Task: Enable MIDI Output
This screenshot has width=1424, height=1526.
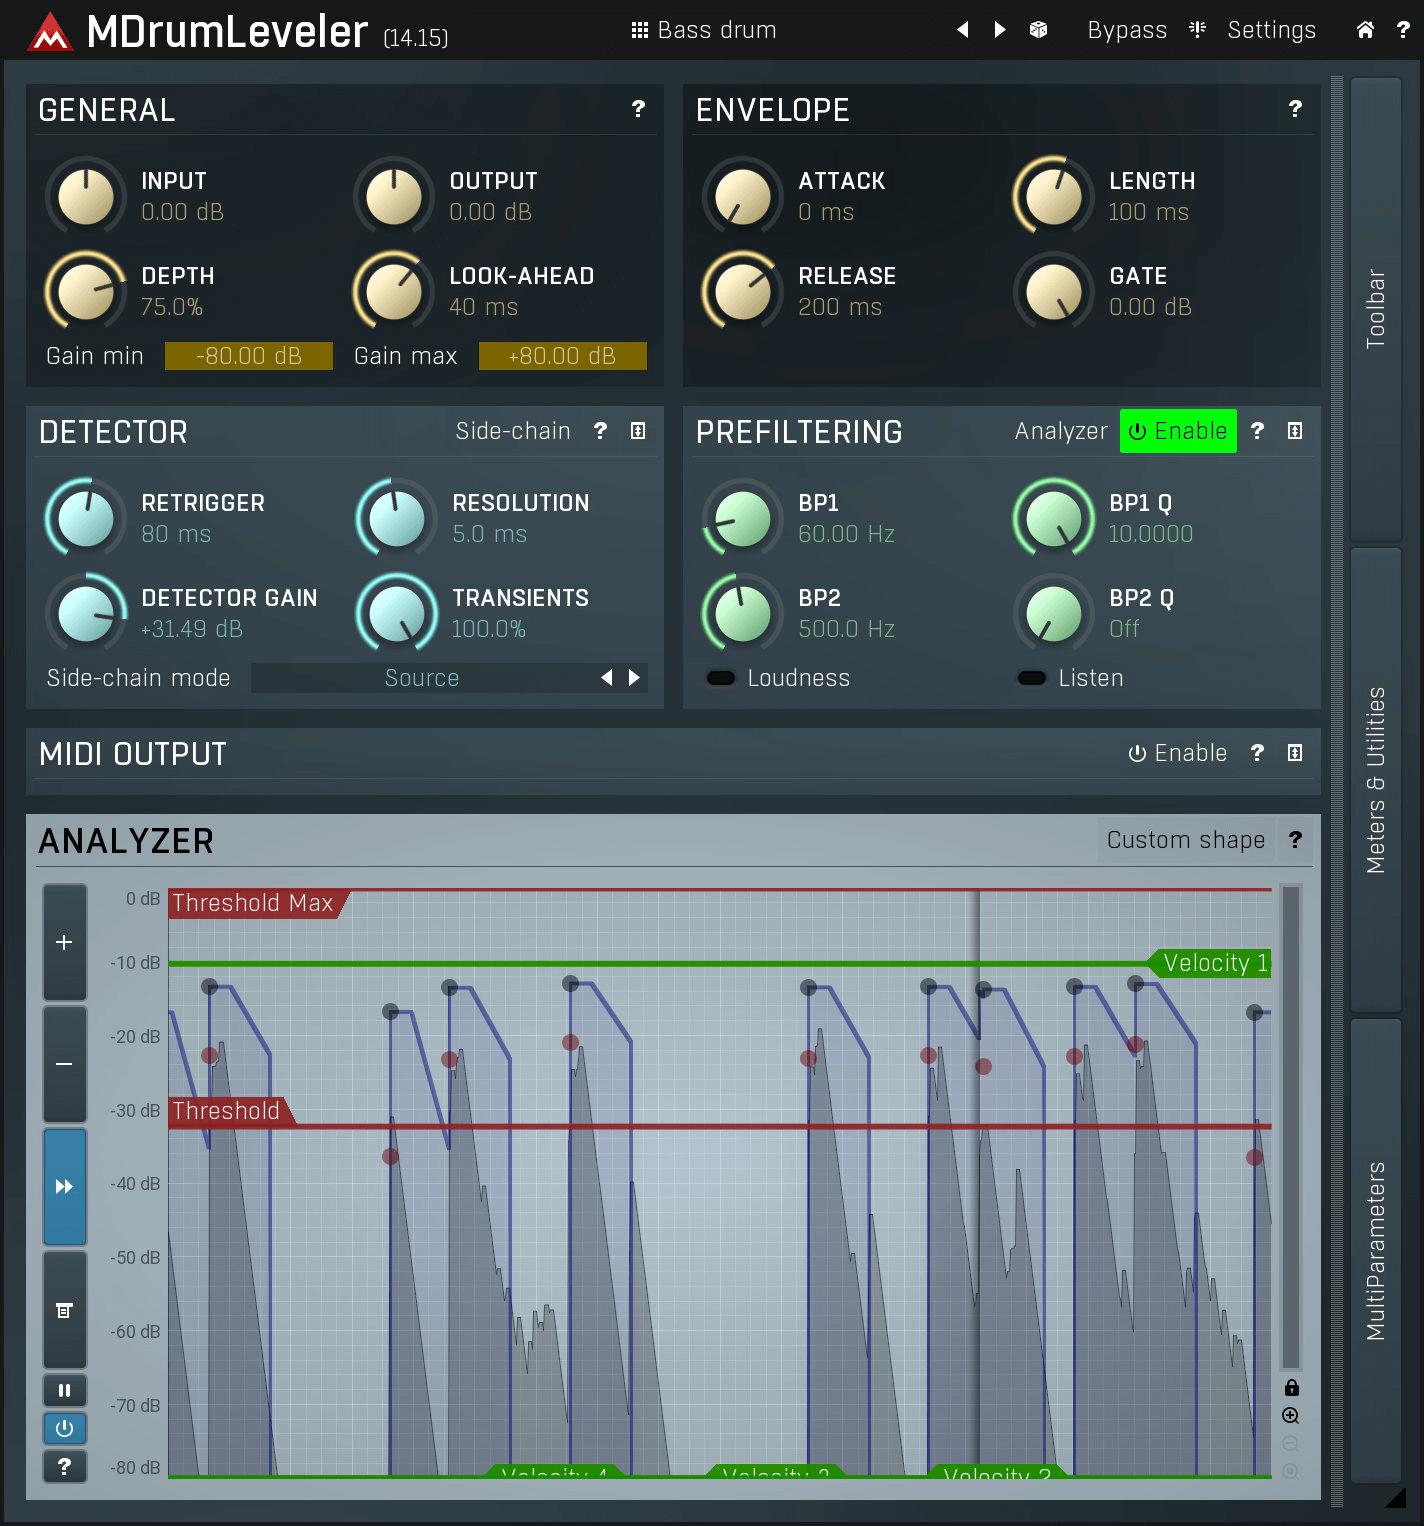Action: (1177, 753)
